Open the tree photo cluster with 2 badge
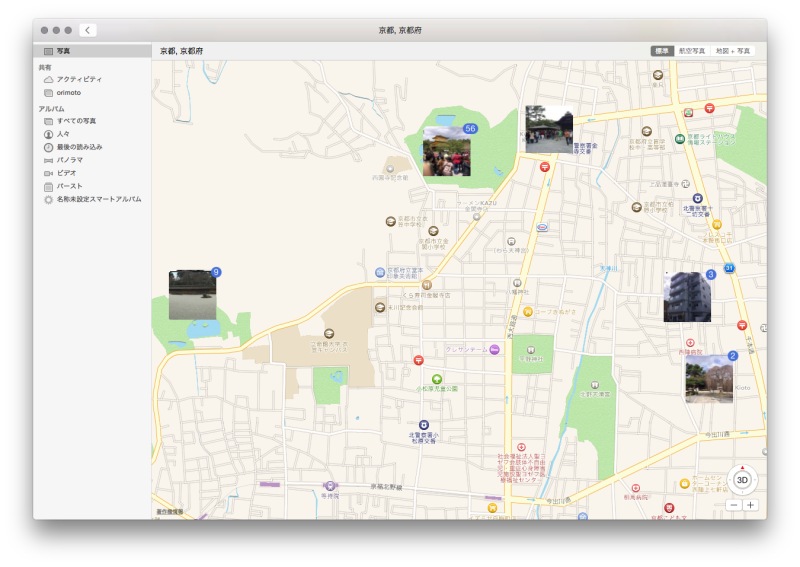800x567 pixels. [709, 378]
